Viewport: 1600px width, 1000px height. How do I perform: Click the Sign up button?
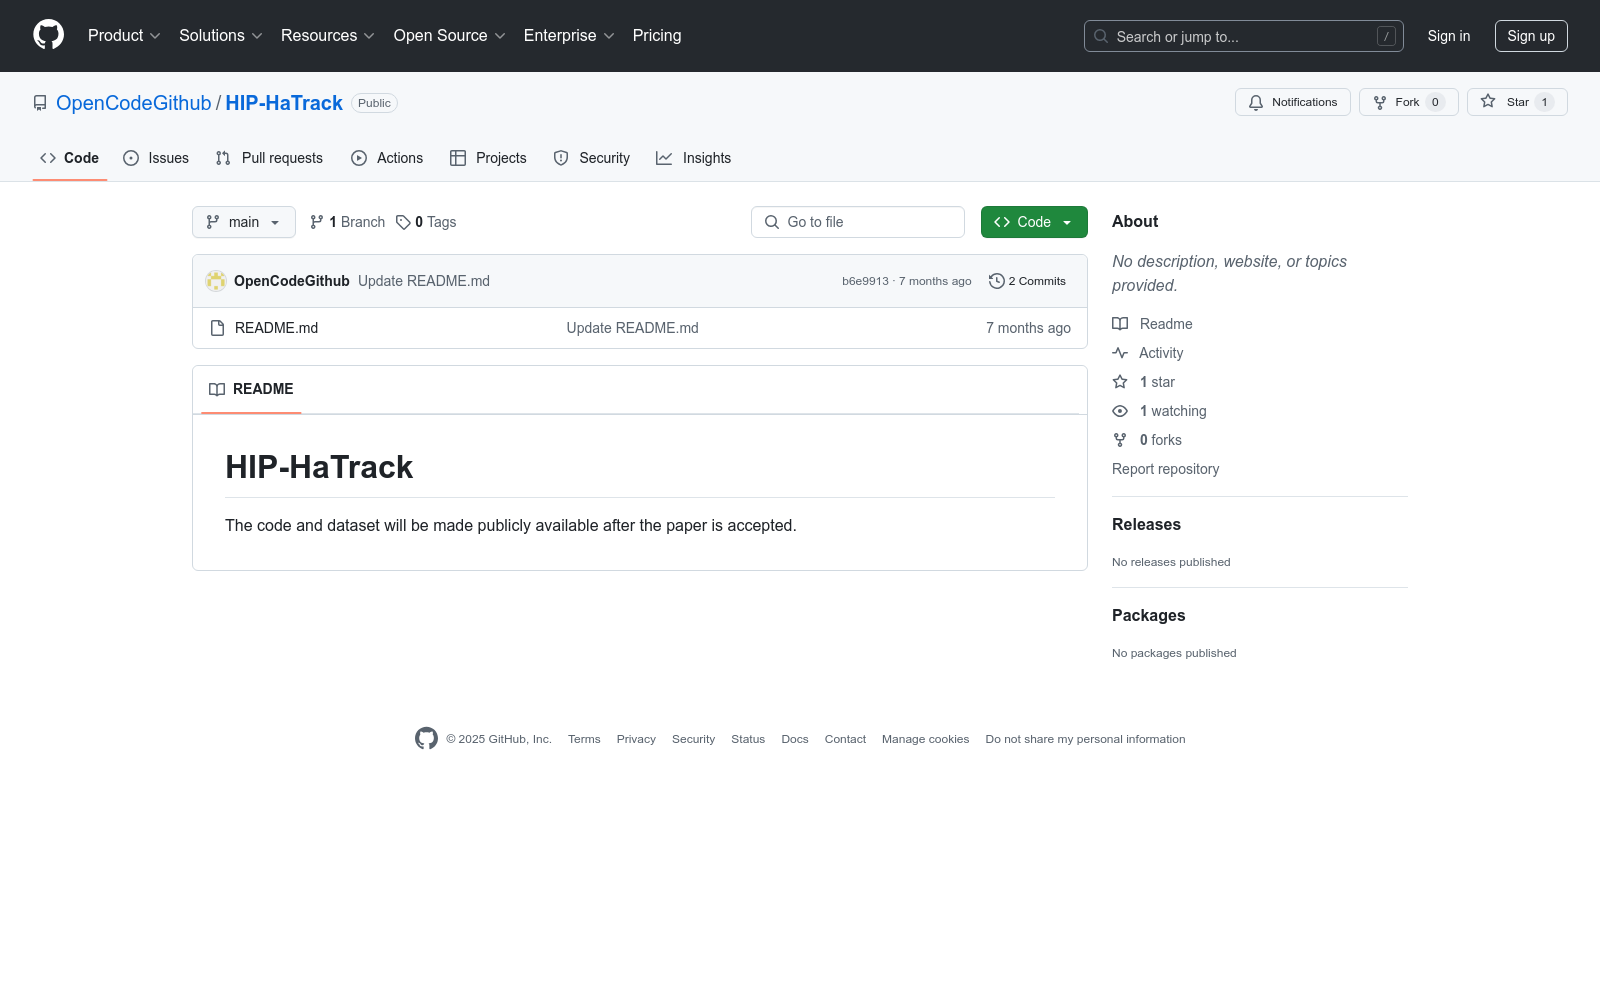1531,36
